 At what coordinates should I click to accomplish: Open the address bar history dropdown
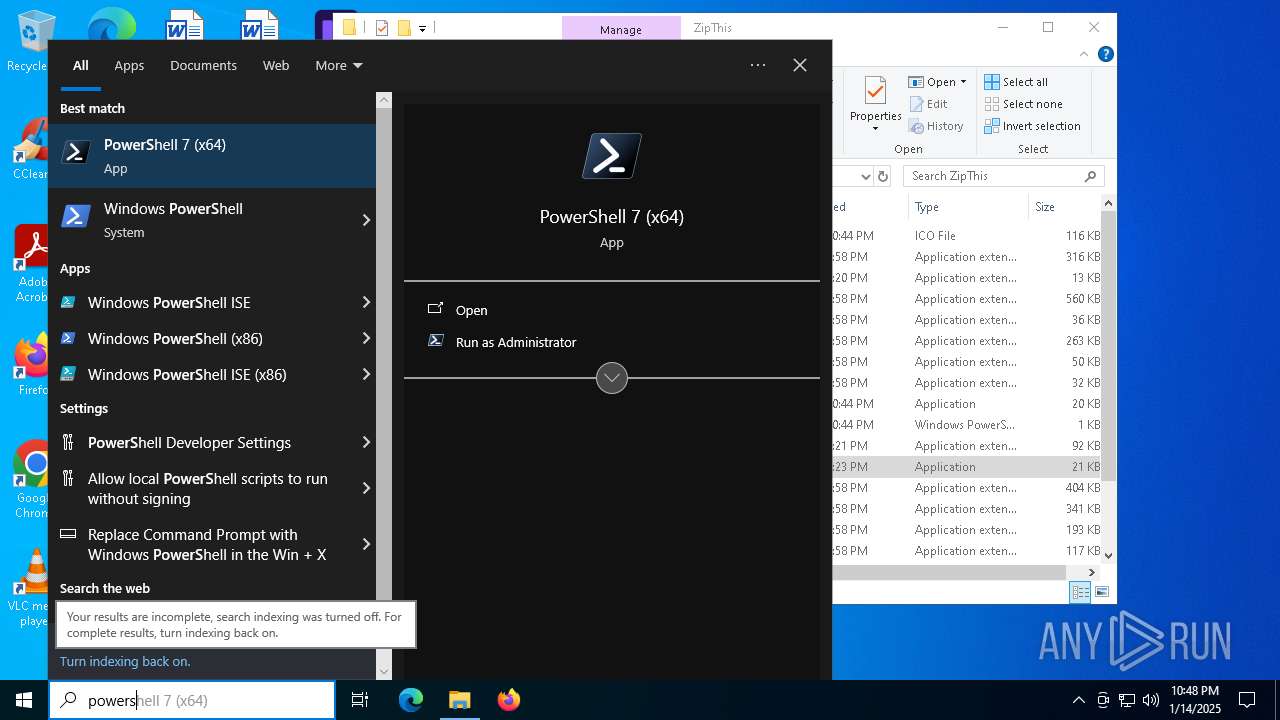point(866,176)
